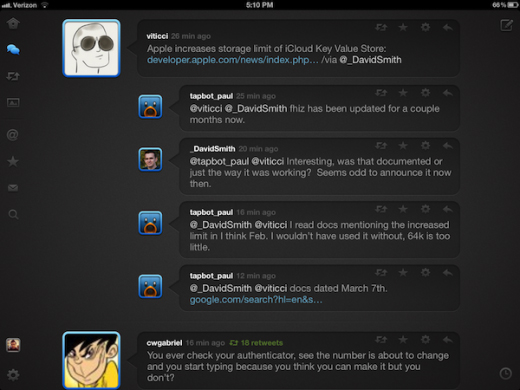Open the search magnifier icon
The height and width of the screenshot is (390, 520).
pos(13,214)
